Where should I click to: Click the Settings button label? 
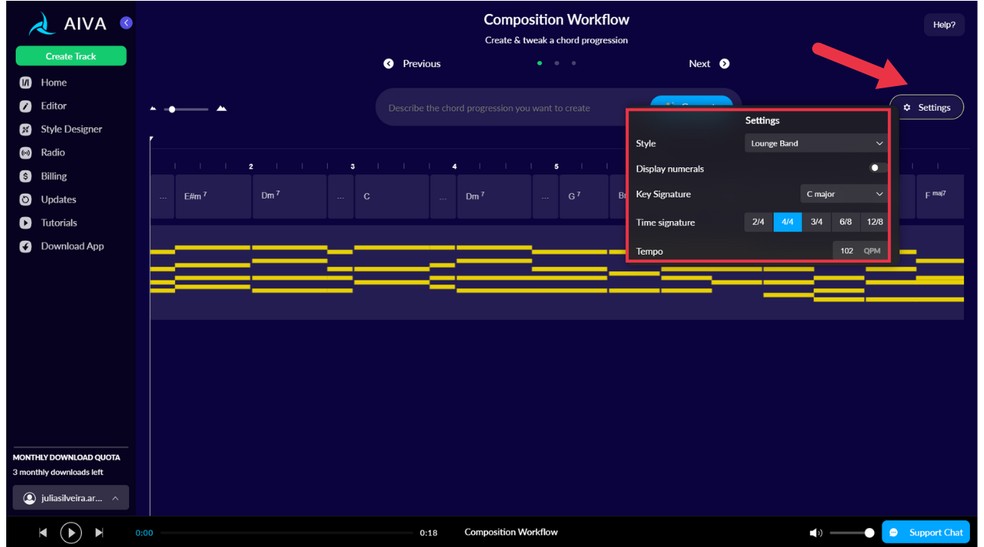pos(934,107)
